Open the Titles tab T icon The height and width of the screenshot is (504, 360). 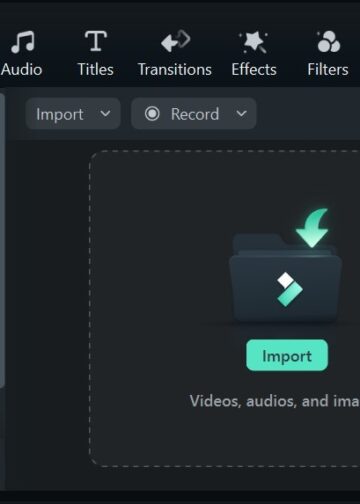96,41
